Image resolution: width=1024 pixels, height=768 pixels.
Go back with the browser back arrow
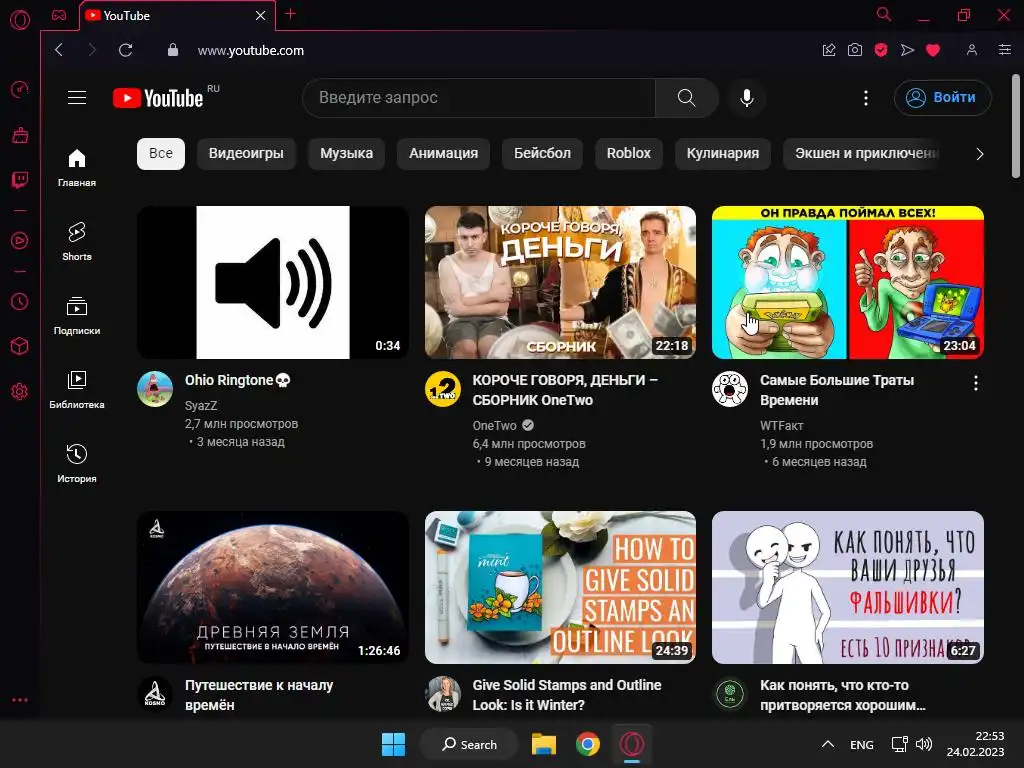coord(59,50)
